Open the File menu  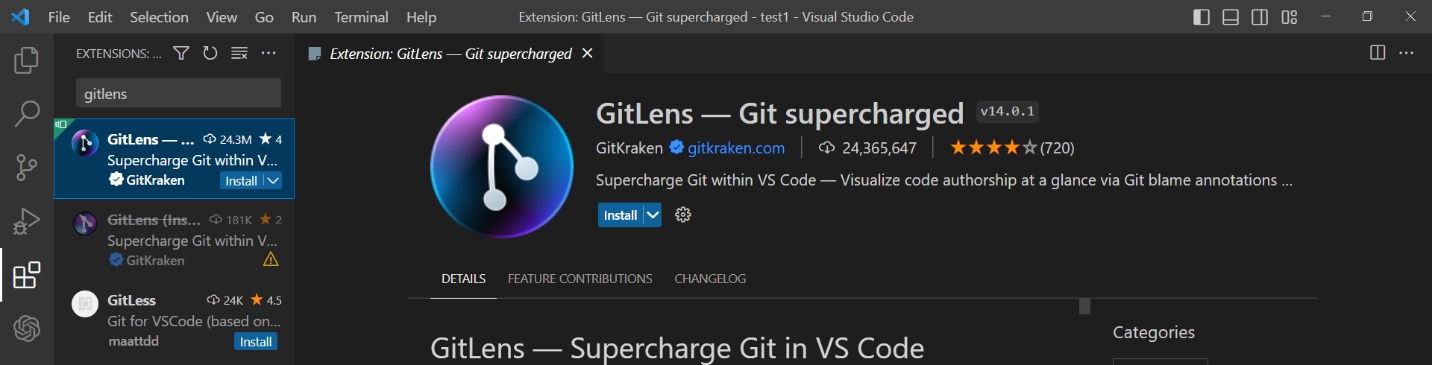tap(59, 17)
